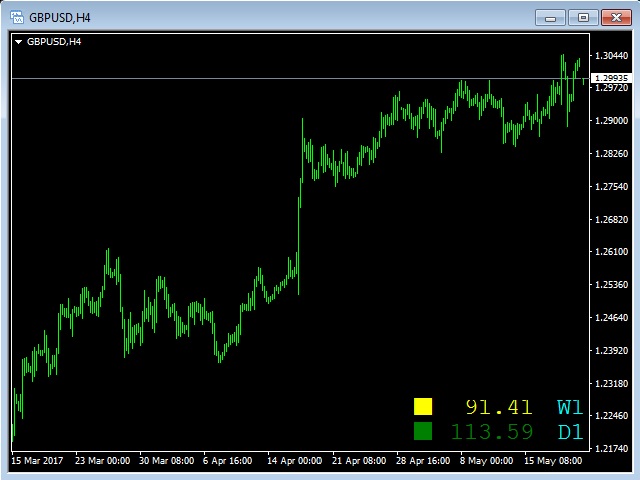Click the 30 Mar 08:00 time marker
The image size is (640, 480).
(x=167, y=461)
